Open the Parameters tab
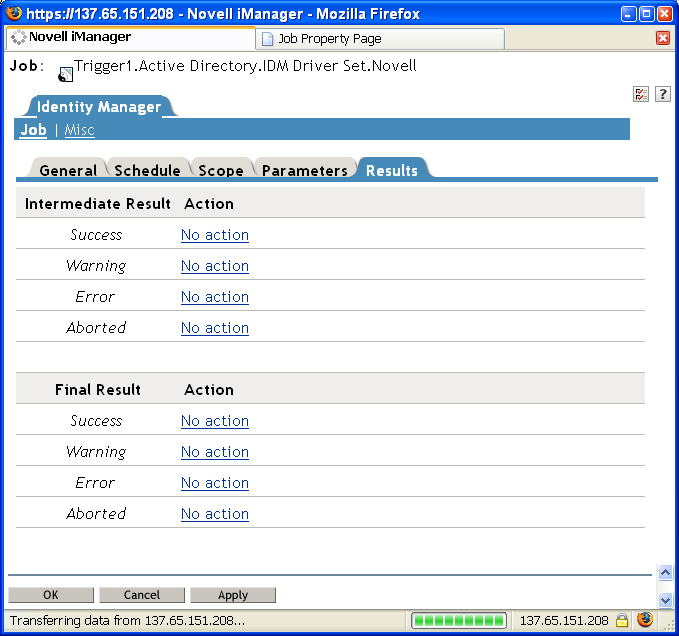This screenshot has width=679, height=636. [304, 170]
